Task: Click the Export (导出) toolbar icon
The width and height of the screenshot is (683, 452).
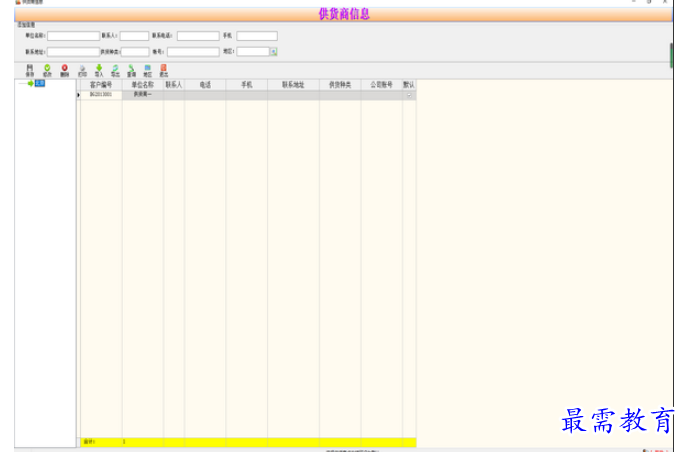Action: click(115, 69)
